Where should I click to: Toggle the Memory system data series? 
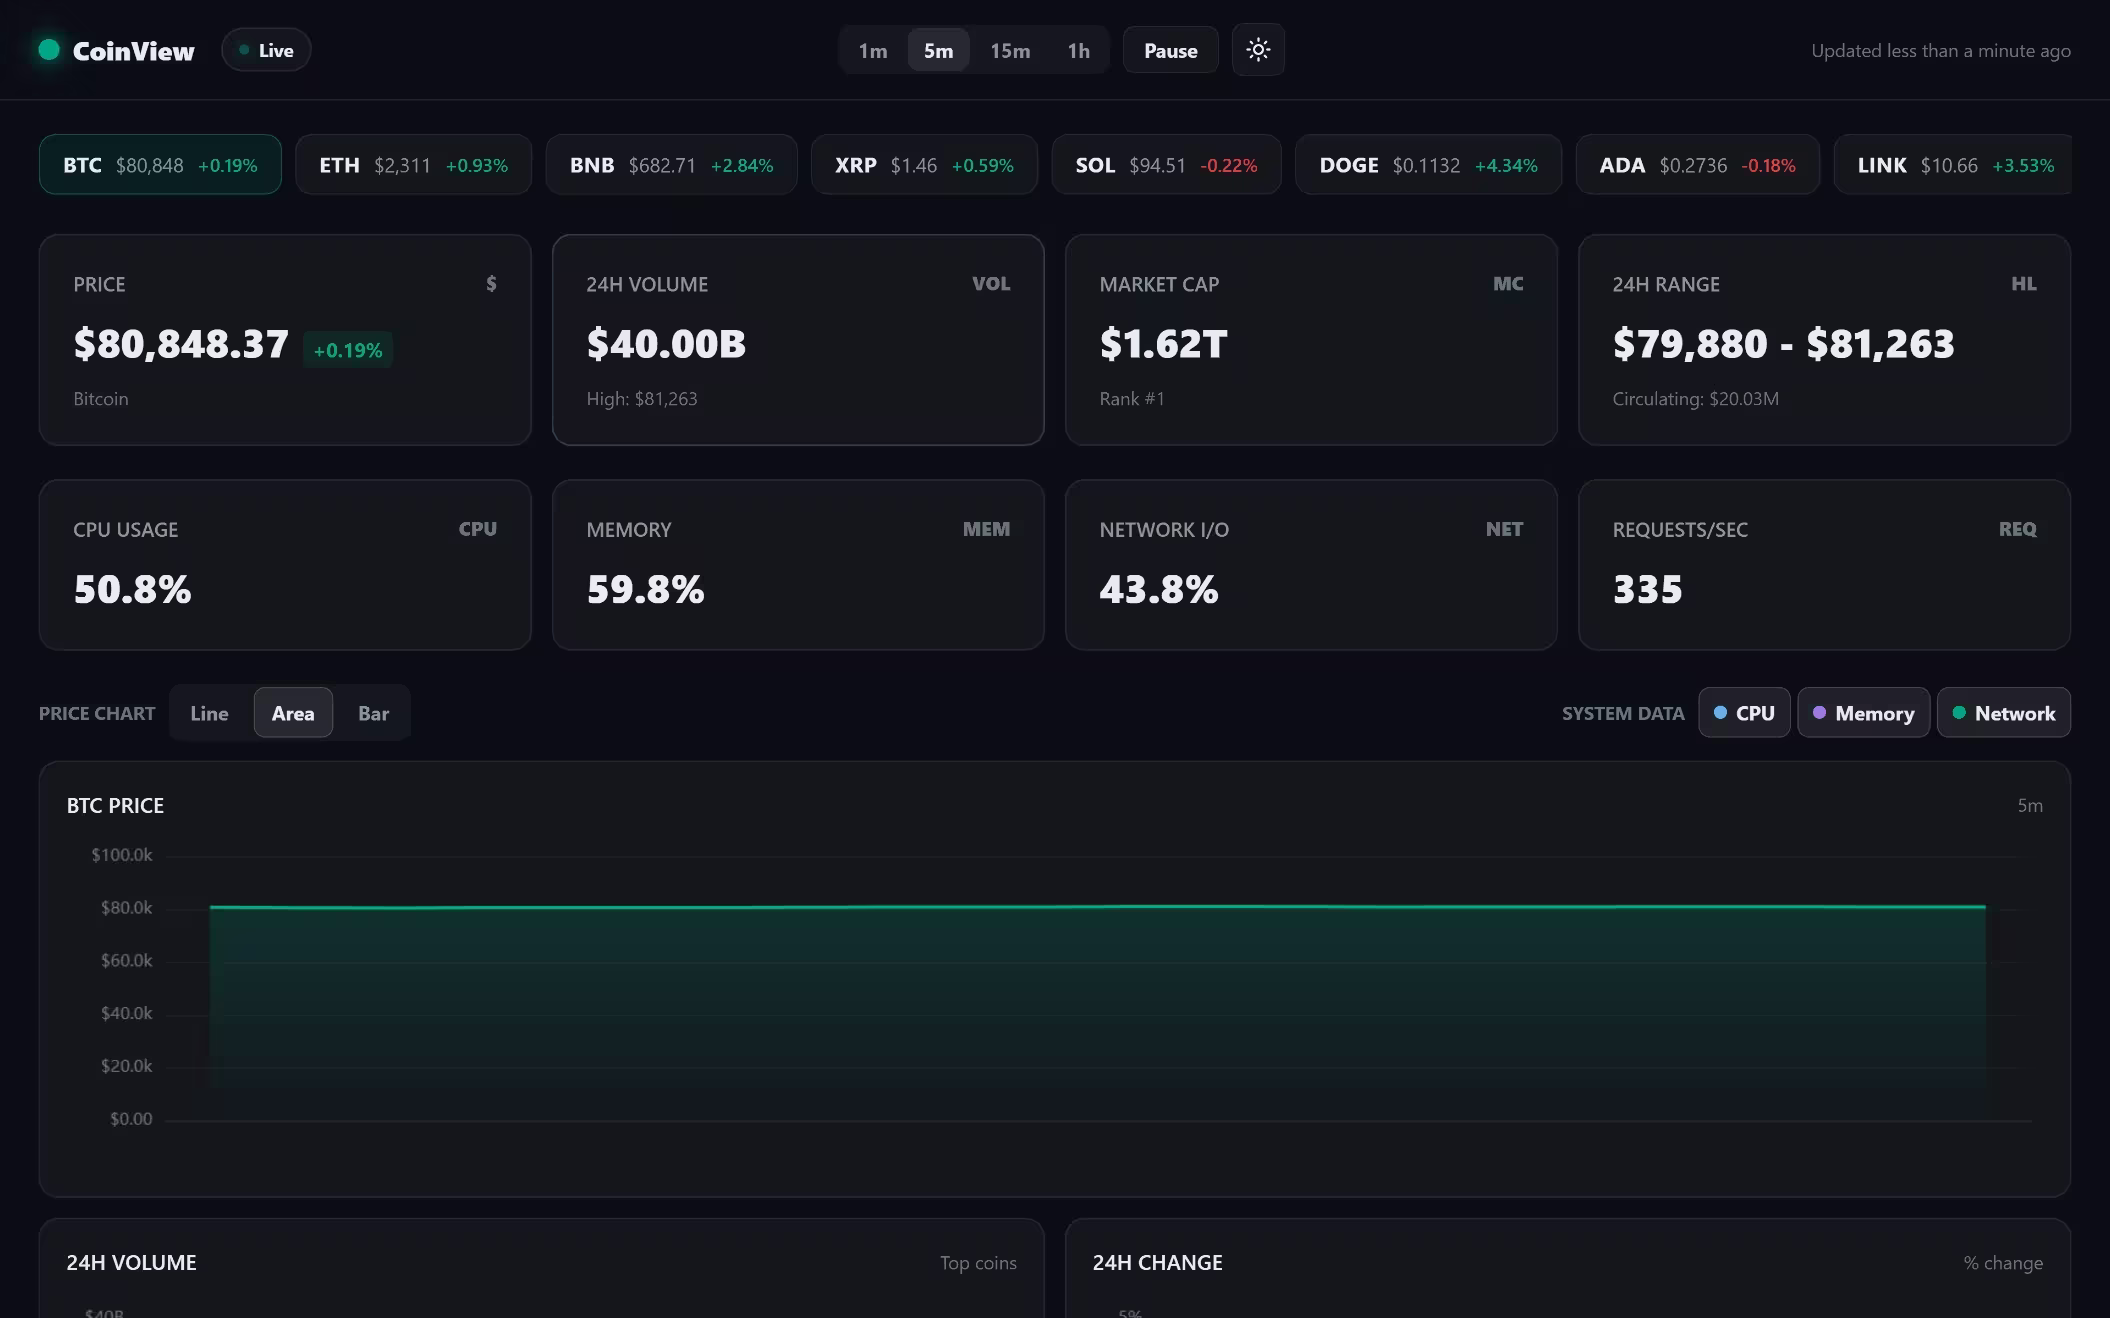click(1863, 713)
